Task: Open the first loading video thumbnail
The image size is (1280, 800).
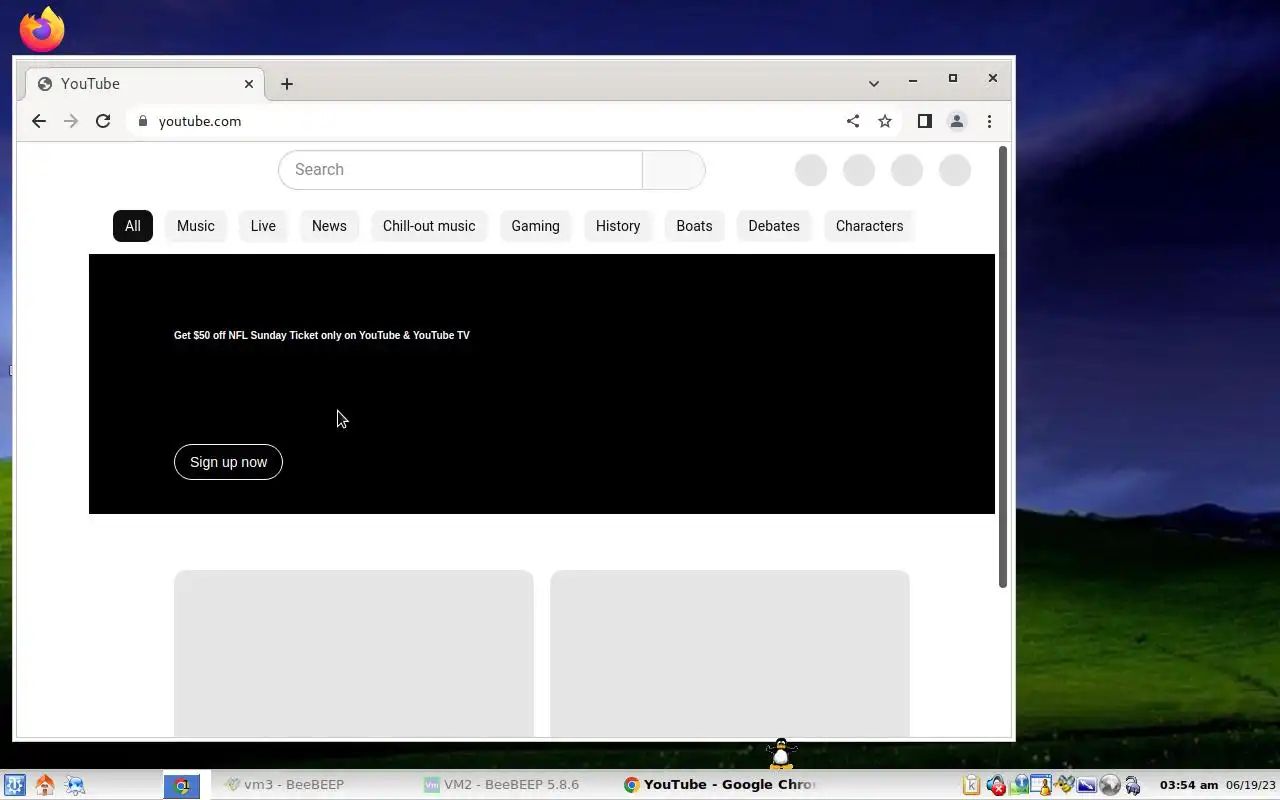Action: click(354, 653)
